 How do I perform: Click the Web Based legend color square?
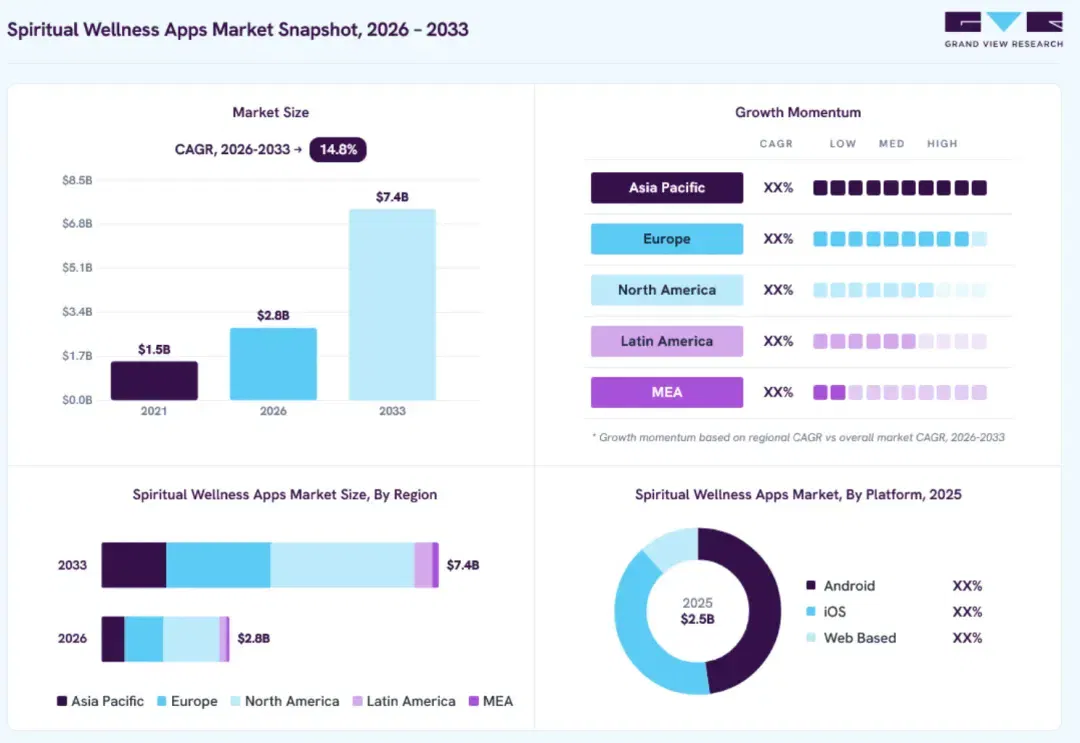pos(811,638)
